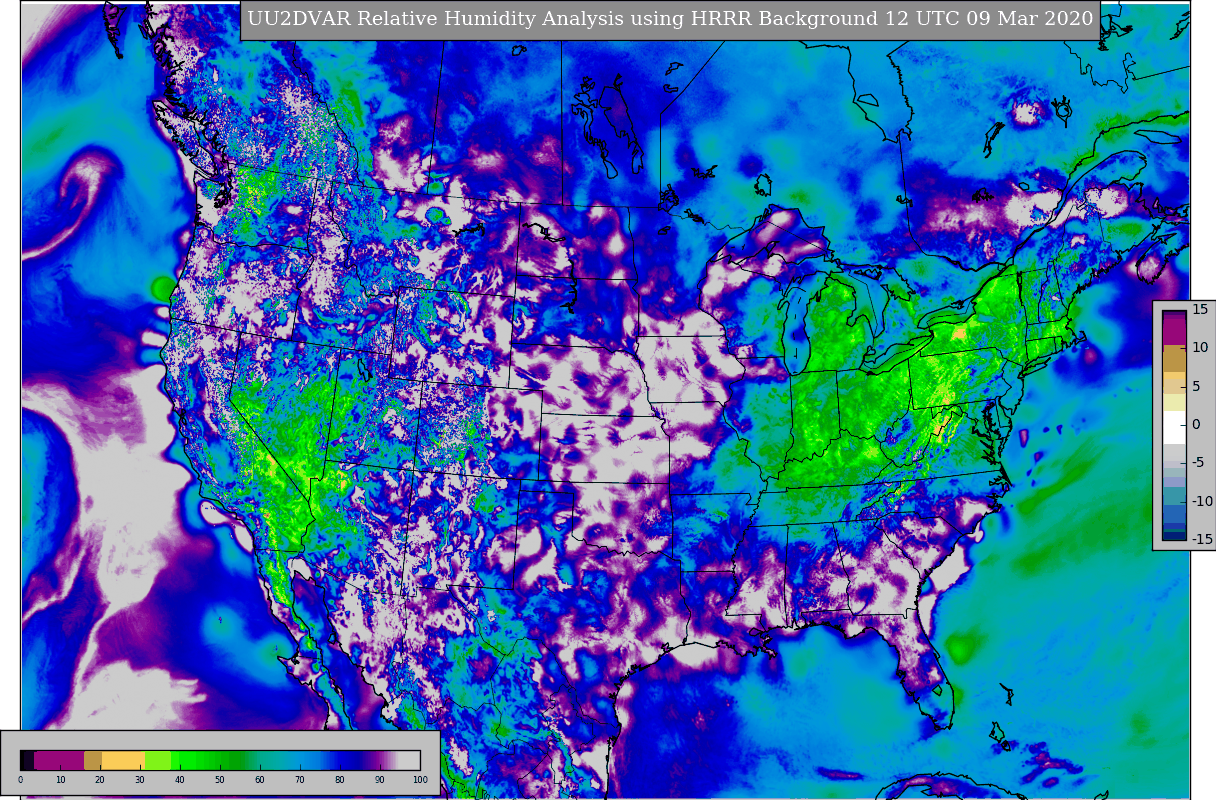1216x800 pixels.
Task: Click the '15' label on right colorbar
Action: pos(1200,309)
